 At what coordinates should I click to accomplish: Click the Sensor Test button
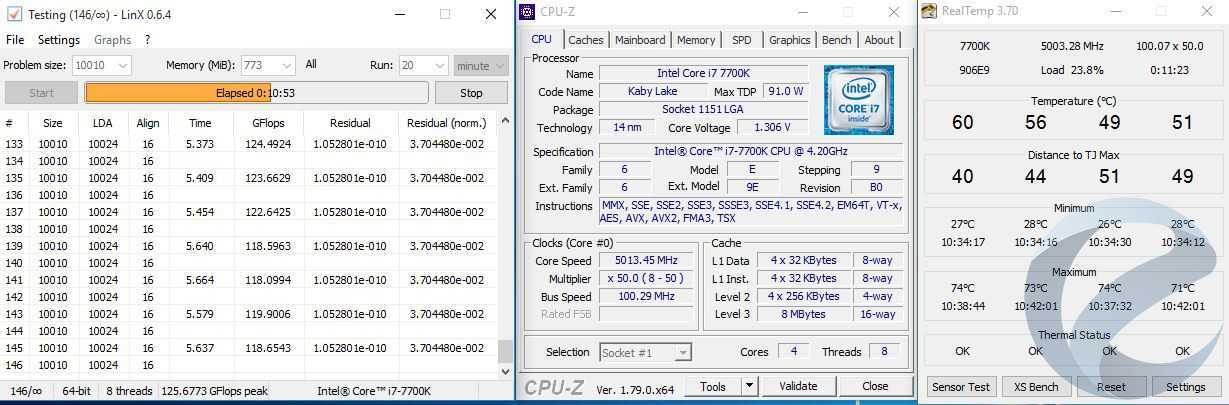pyautogui.click(x=960, y=387)
